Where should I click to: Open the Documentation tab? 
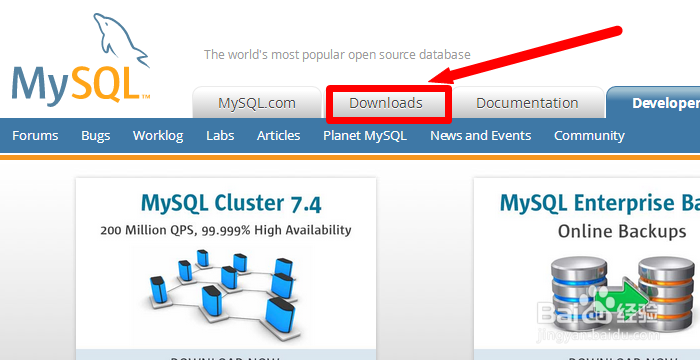point(527,103)
